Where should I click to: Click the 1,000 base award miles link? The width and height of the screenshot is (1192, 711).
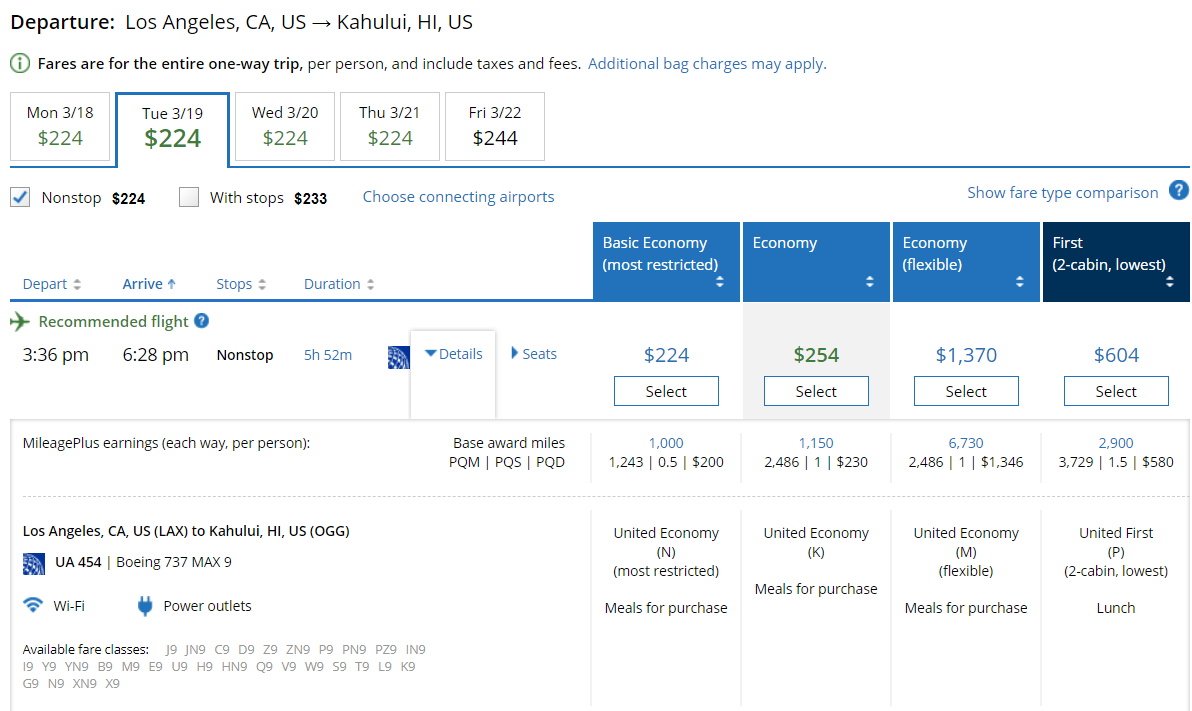point(666,443)
